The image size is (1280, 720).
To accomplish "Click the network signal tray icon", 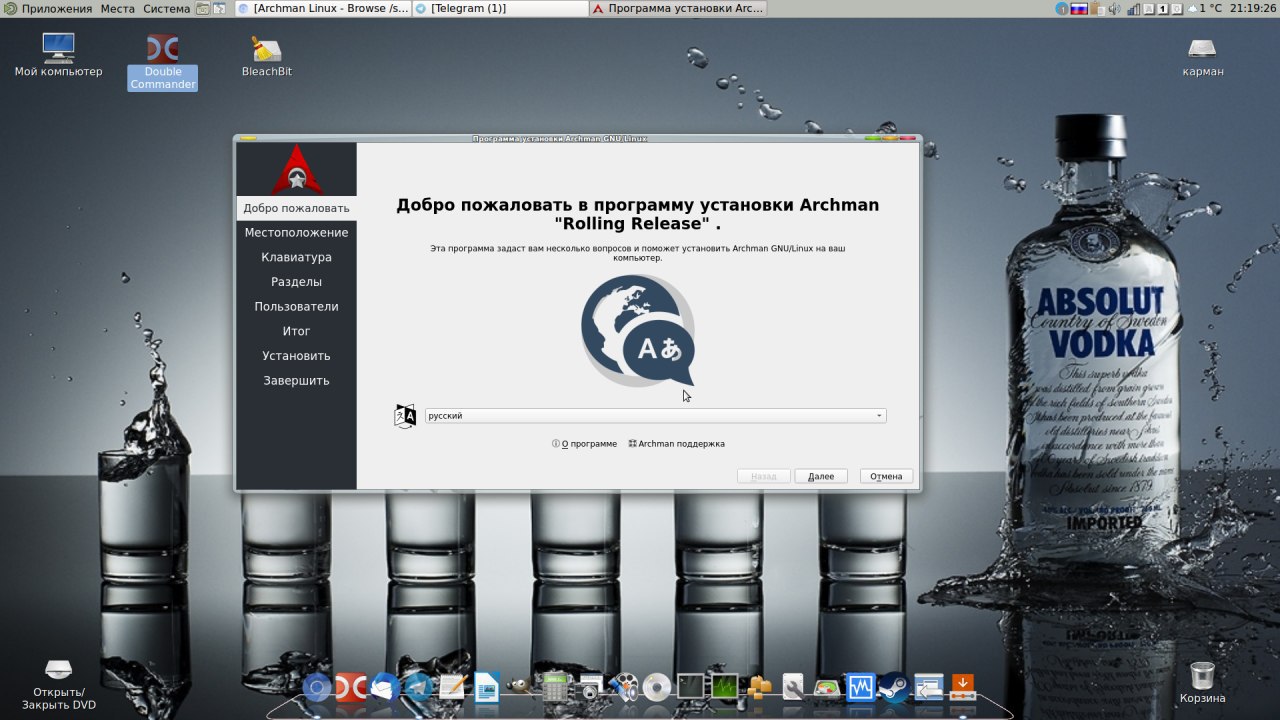I will [1135, 9].
